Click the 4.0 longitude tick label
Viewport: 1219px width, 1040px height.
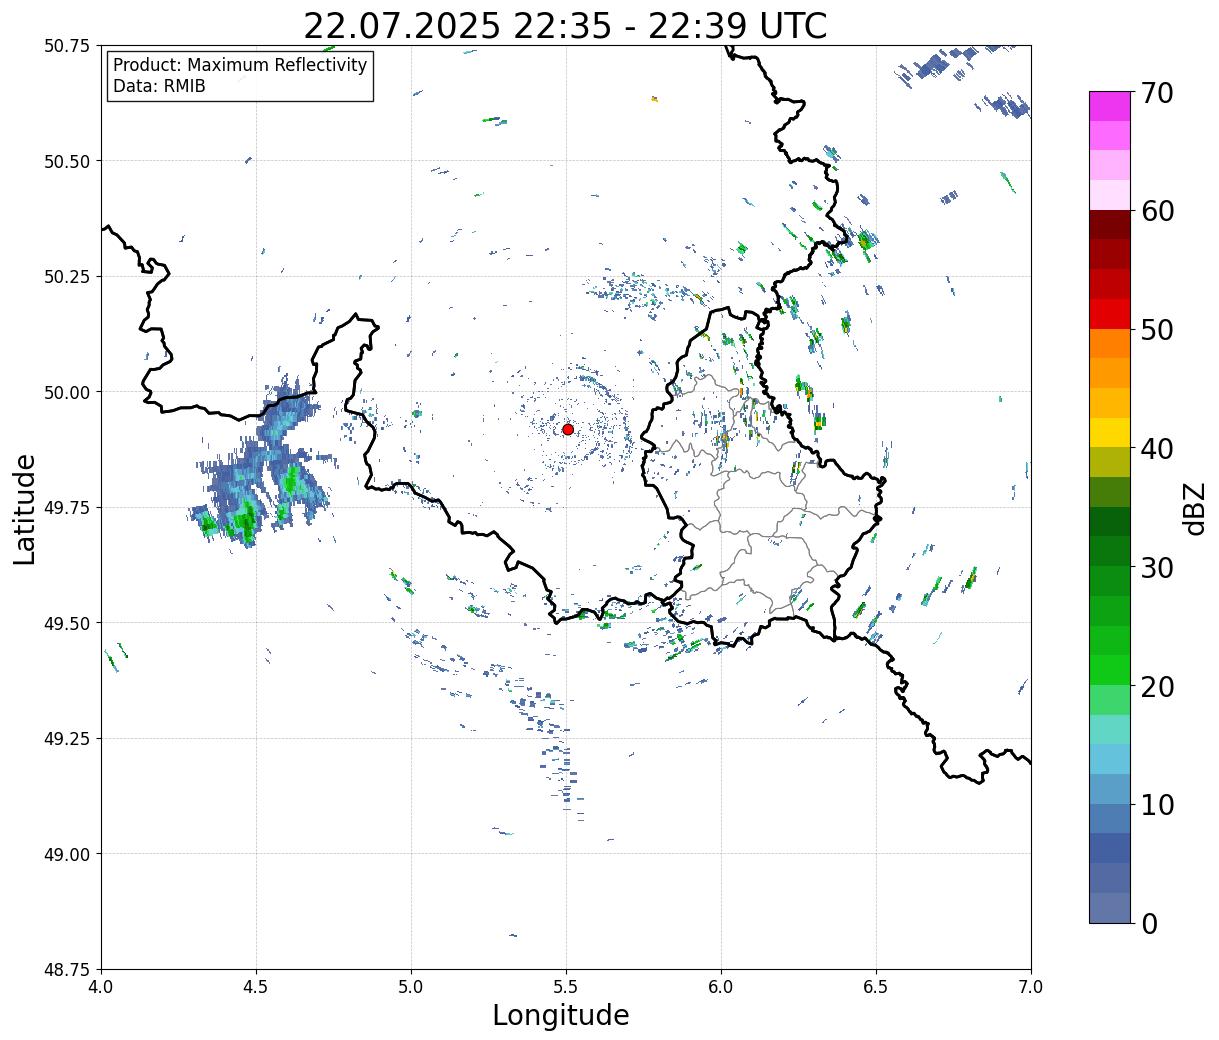[x=101, y=987]
